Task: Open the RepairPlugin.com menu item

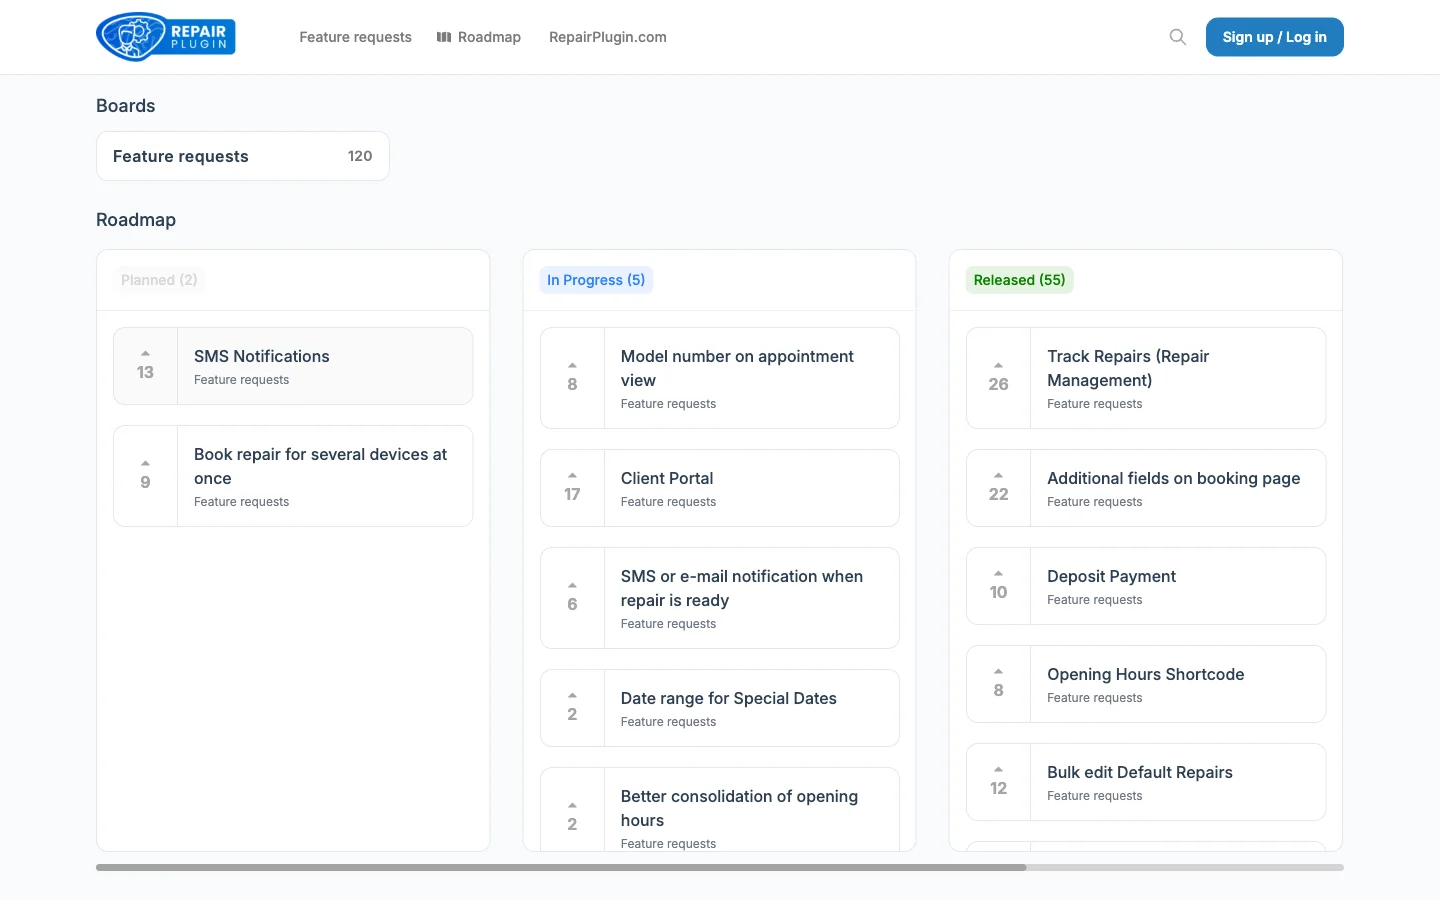Action: coord(607,37)
